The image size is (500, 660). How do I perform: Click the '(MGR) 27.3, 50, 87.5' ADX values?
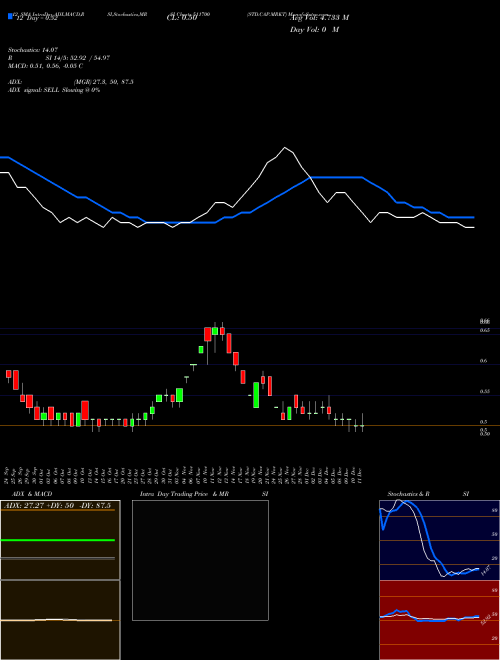click(x=104, y=82)
